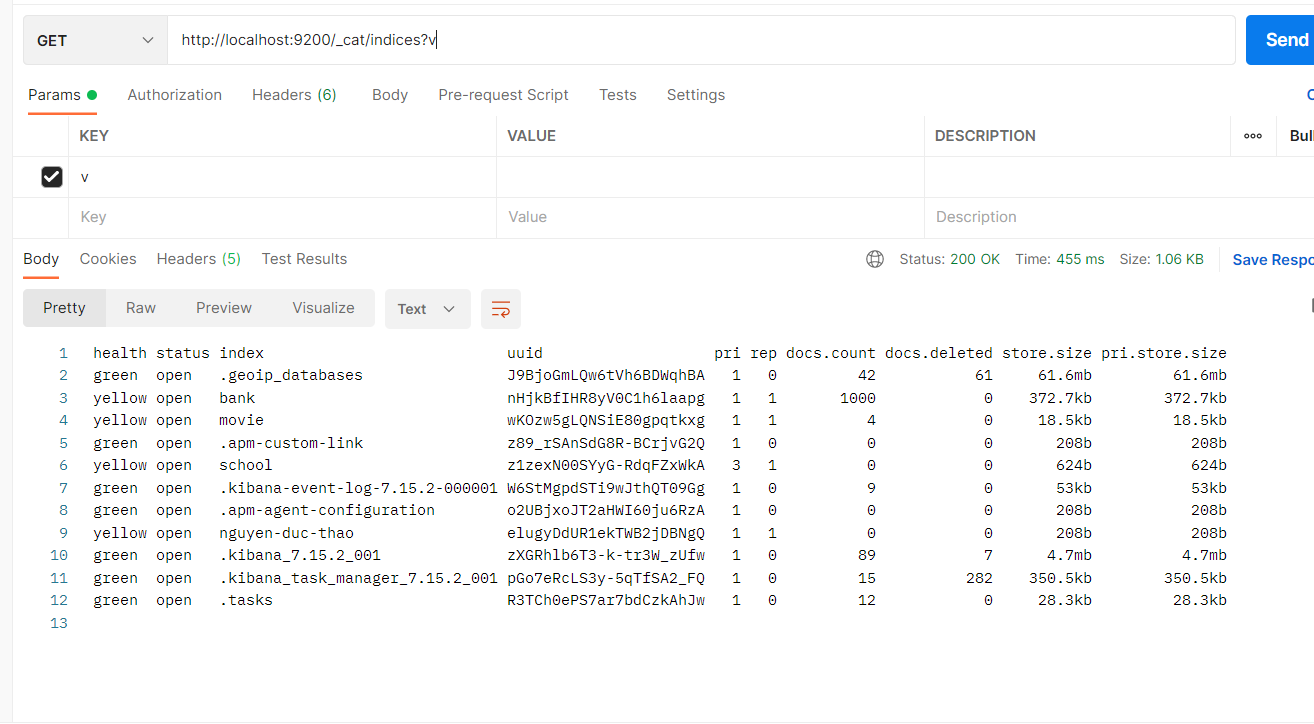Click the request URL input field
1314x724 pixels.
[x=701, y=40]
